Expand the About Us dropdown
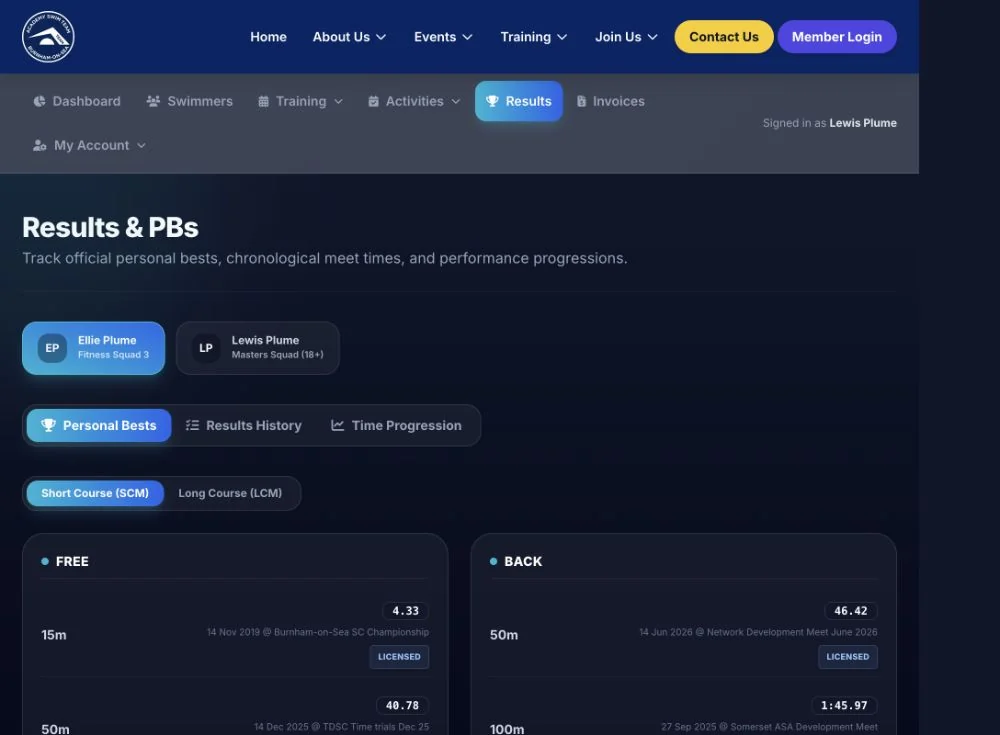The height and width of the screenshot is (735, 1000). (x=349, y=37)
